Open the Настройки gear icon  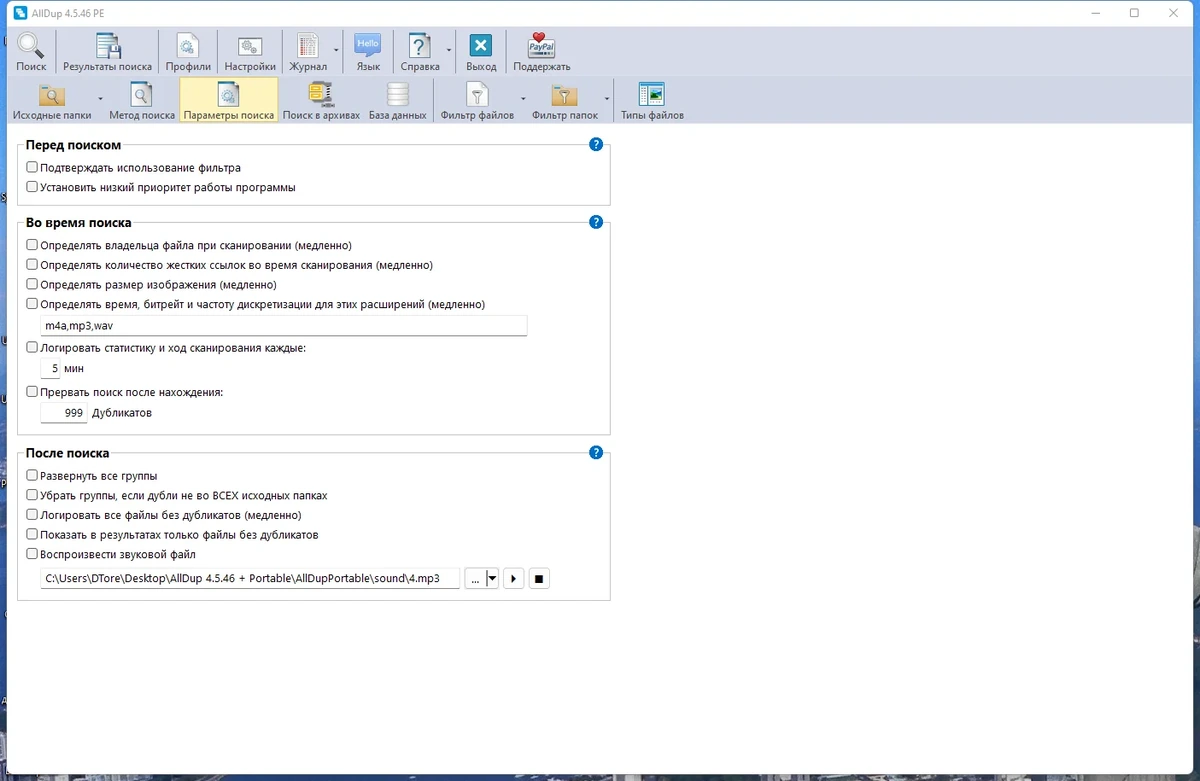coord(250,52)
